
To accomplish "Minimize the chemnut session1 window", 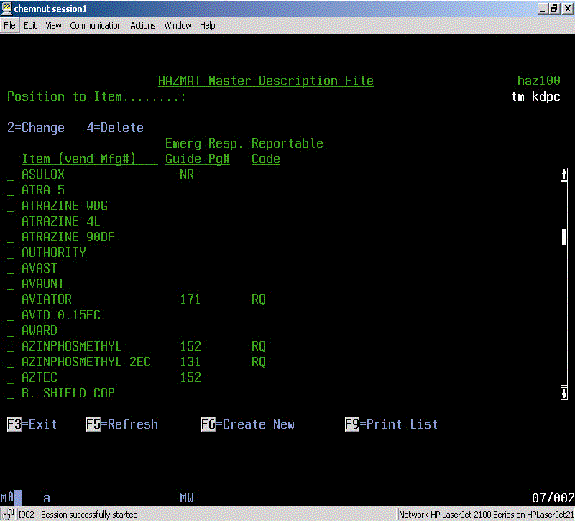I will coord(543,9).
